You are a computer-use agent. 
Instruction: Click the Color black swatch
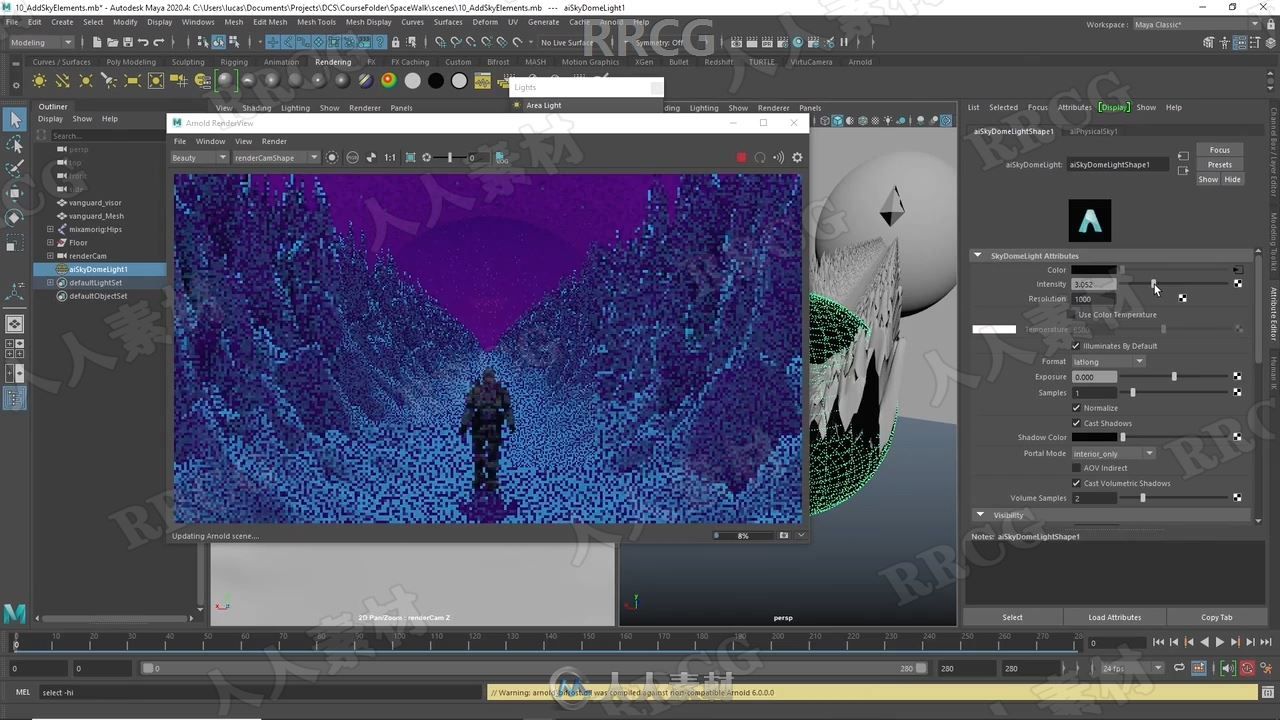point(1095,270)
